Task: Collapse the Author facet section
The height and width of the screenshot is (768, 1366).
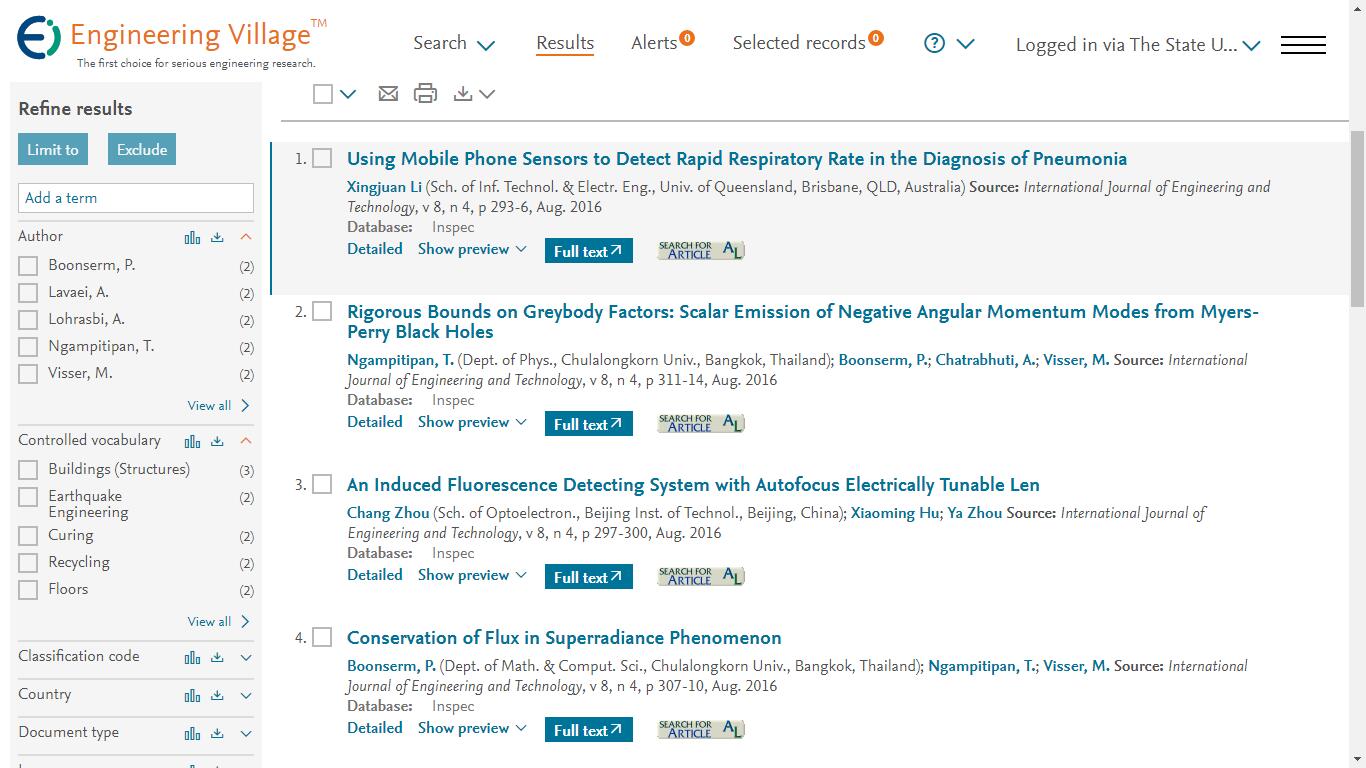Action: [245, 237]
